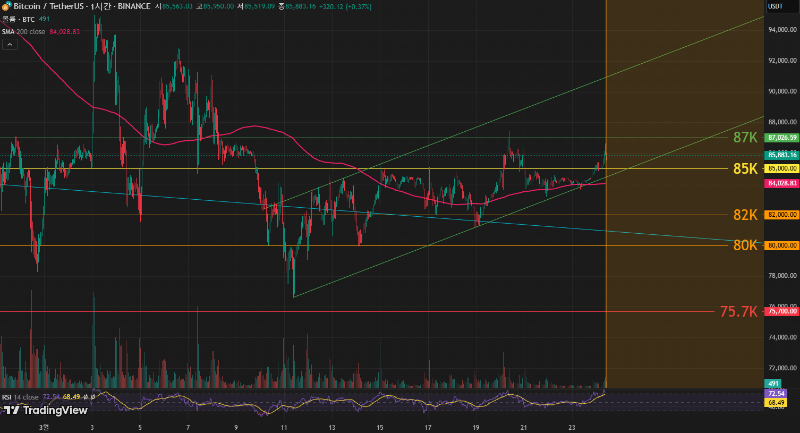Select the current price 85,883.16 axis tag
Image resolution: width=800 pixels, height=433 pixels.
pos(780,155)
